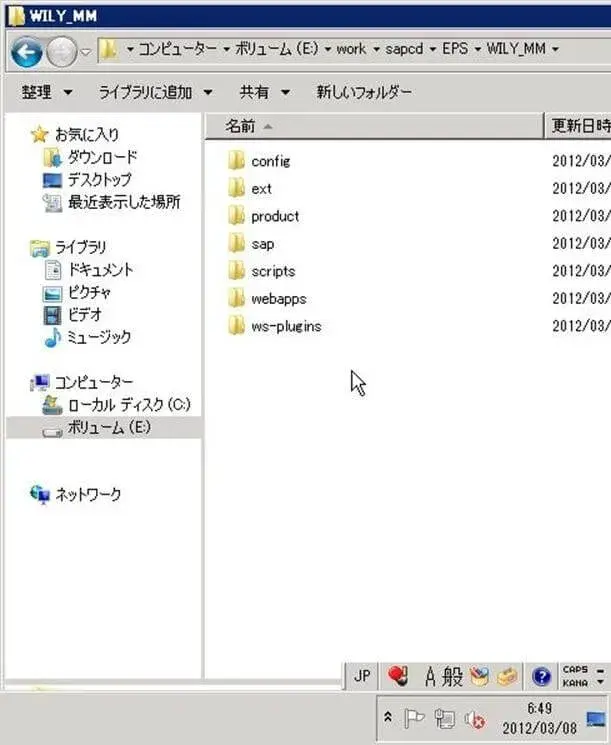Click the JP language indicator
This screenshot has width=611, height=745.
(x=362, y=676)
